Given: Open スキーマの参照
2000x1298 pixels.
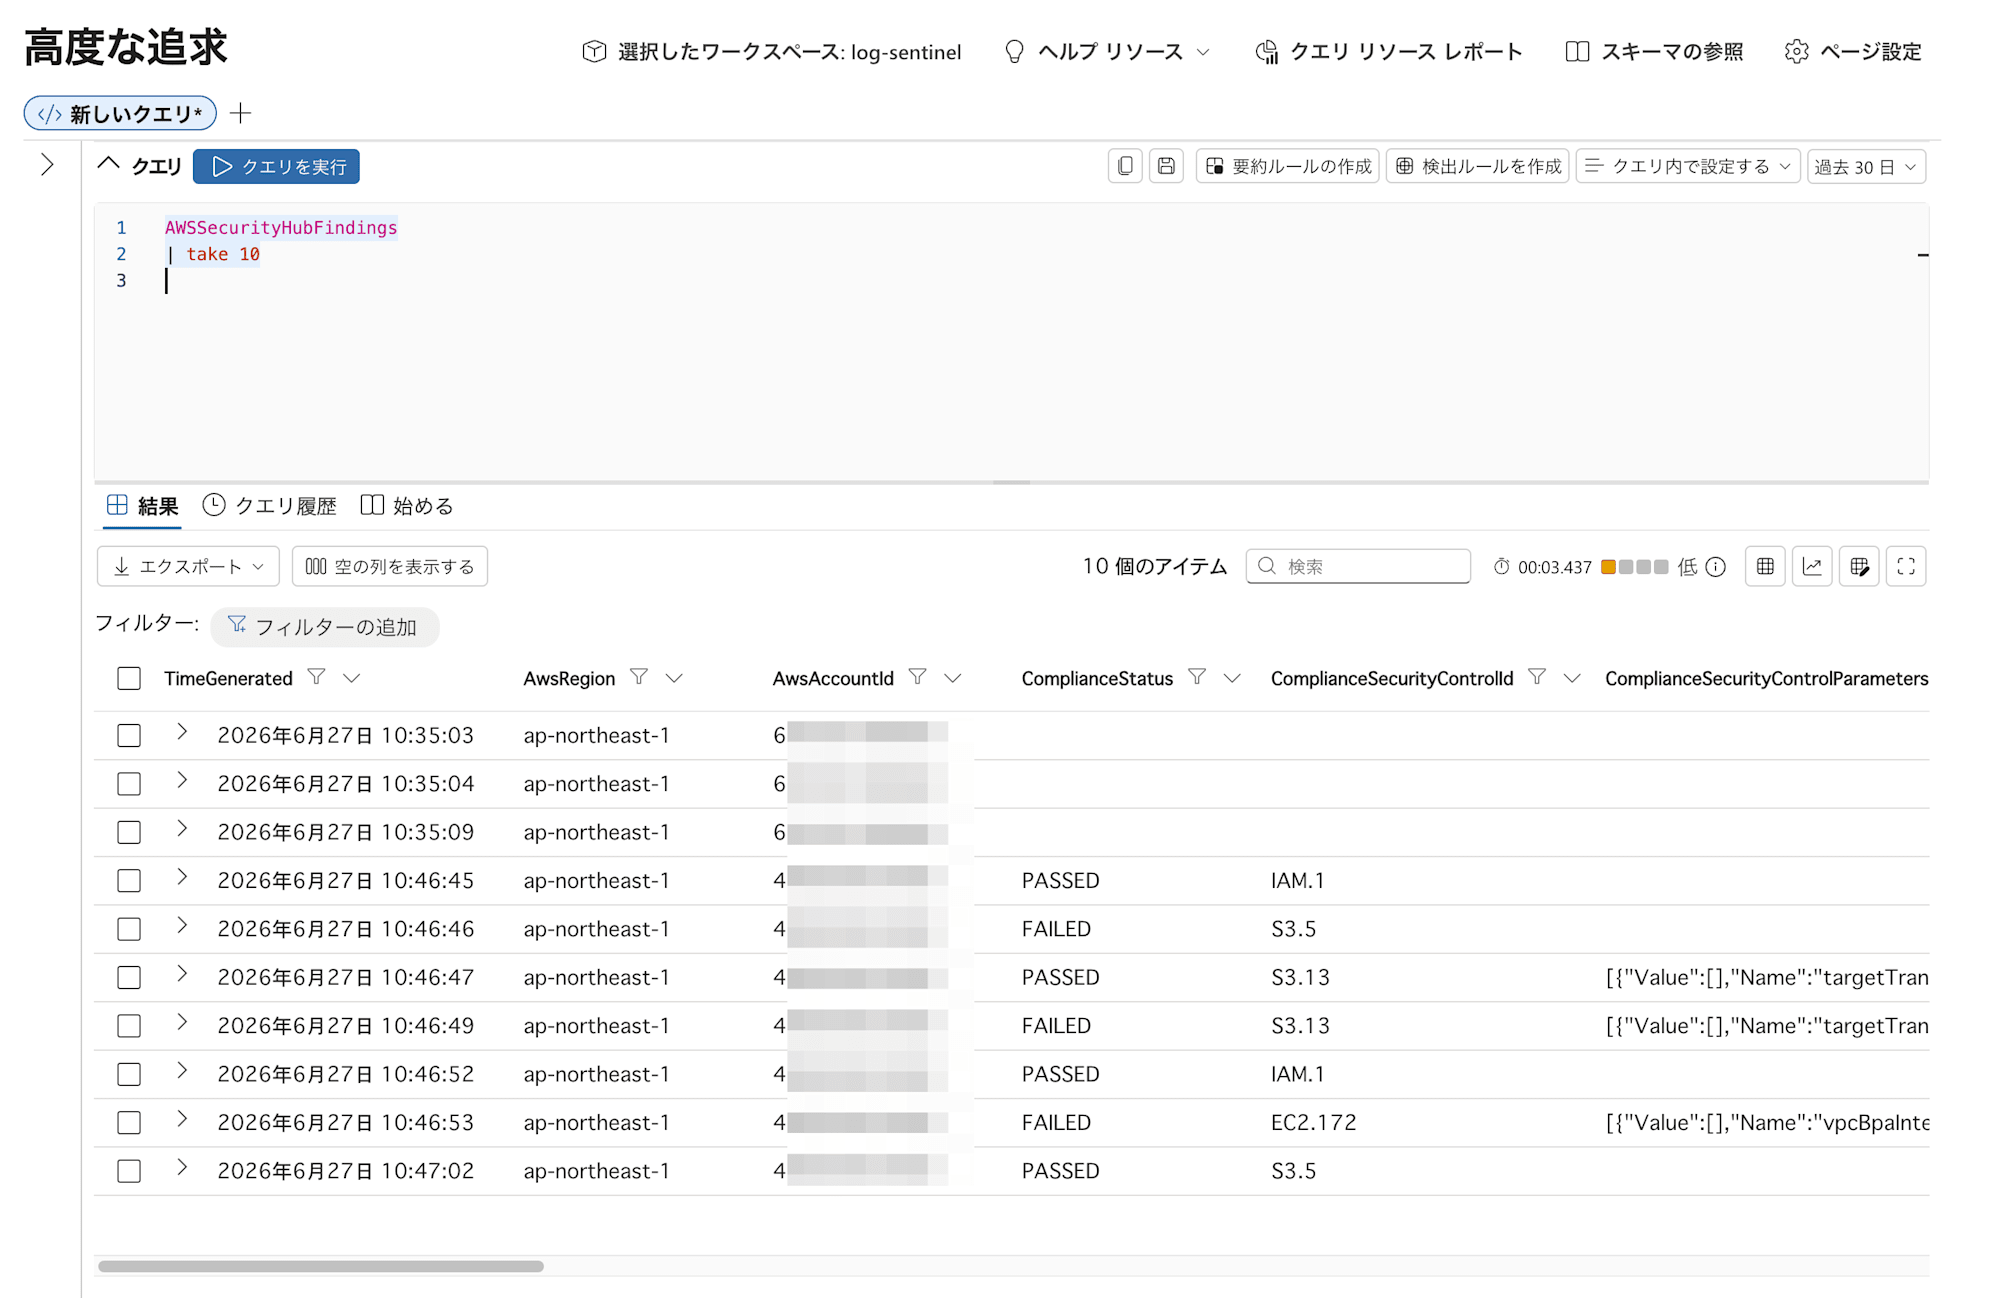Looking at the screenshot, I should click(1654, 51).
